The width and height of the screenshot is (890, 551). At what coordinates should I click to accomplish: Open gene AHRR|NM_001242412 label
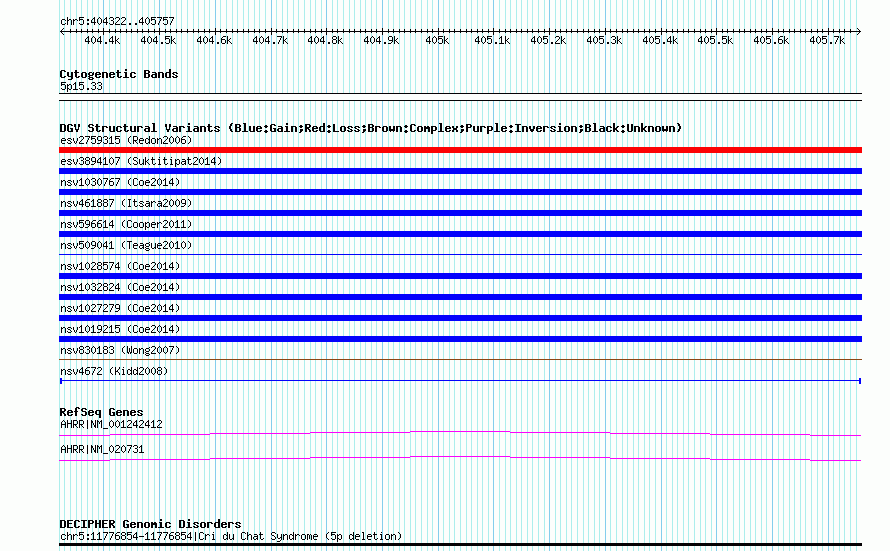(x=111, y=424)
